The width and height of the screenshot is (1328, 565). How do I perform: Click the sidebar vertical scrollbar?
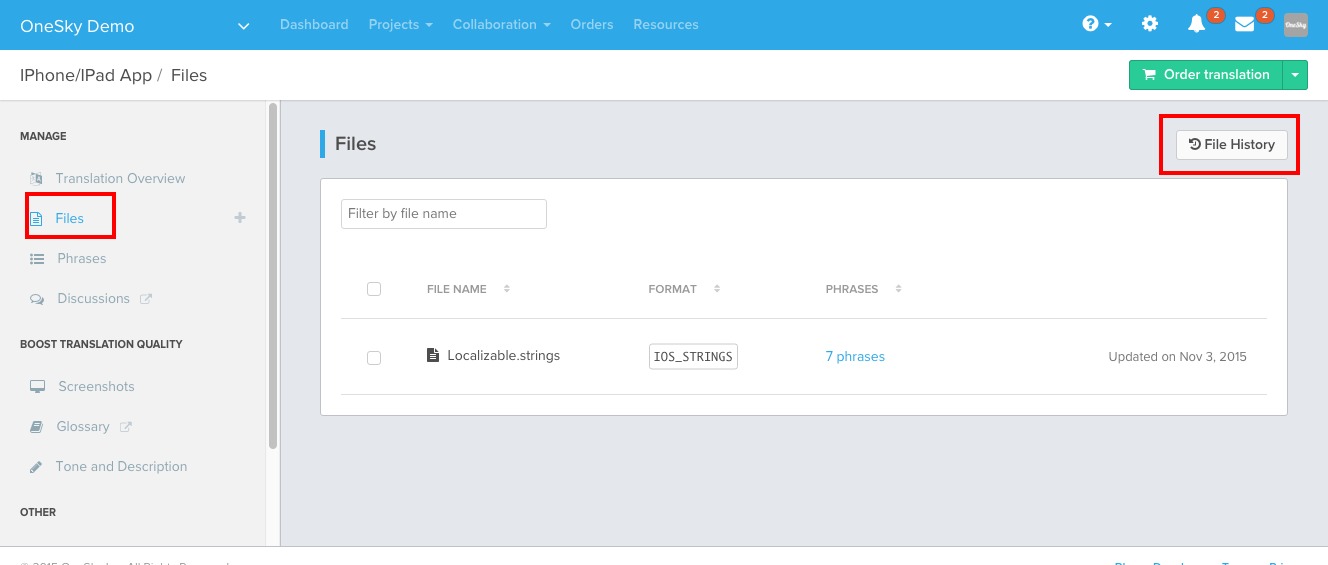(x=273, y=276)
